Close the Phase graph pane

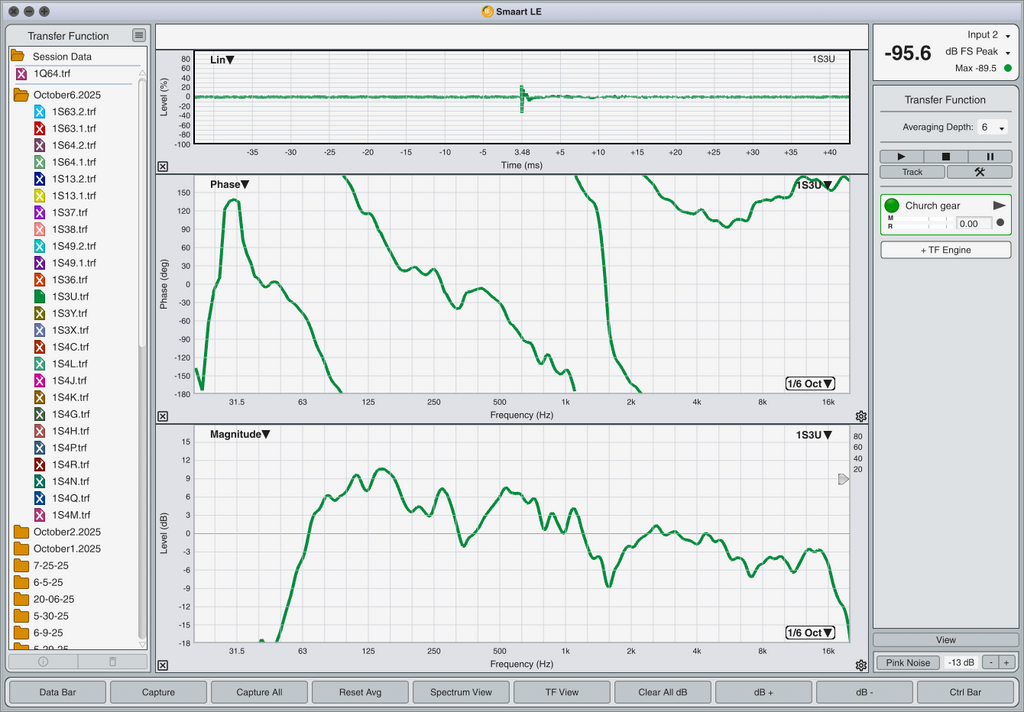click(x=163, y=416)
